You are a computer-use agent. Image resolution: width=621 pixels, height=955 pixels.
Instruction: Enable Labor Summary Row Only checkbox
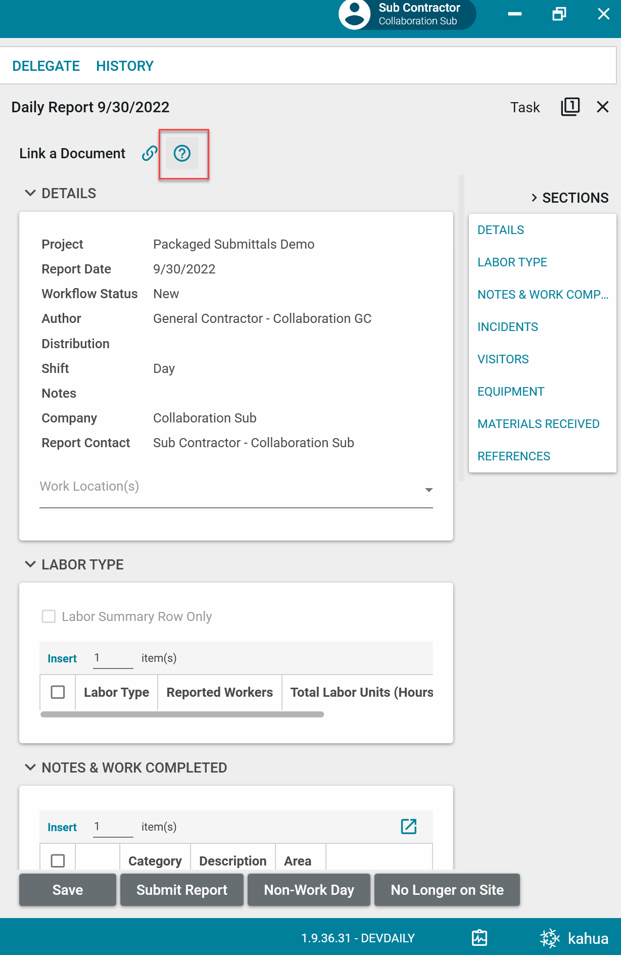coord(49,617)
